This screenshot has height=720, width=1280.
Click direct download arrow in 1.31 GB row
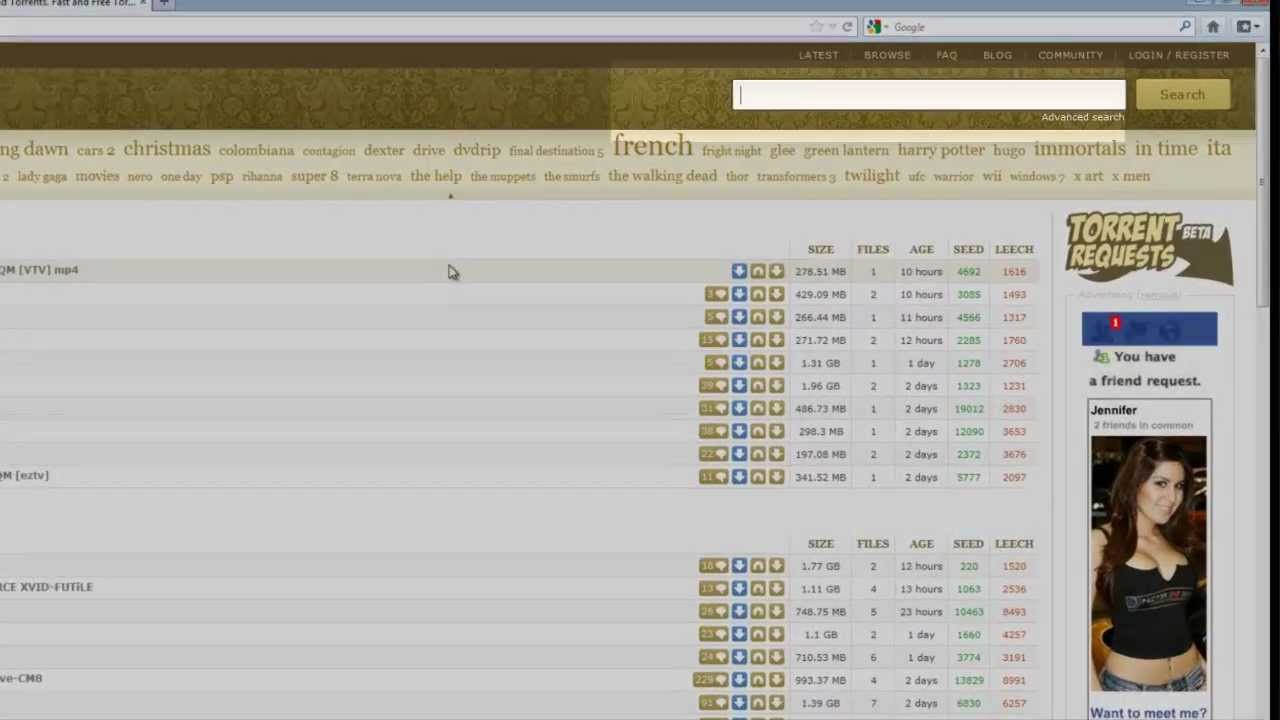(x=739, y=363)
